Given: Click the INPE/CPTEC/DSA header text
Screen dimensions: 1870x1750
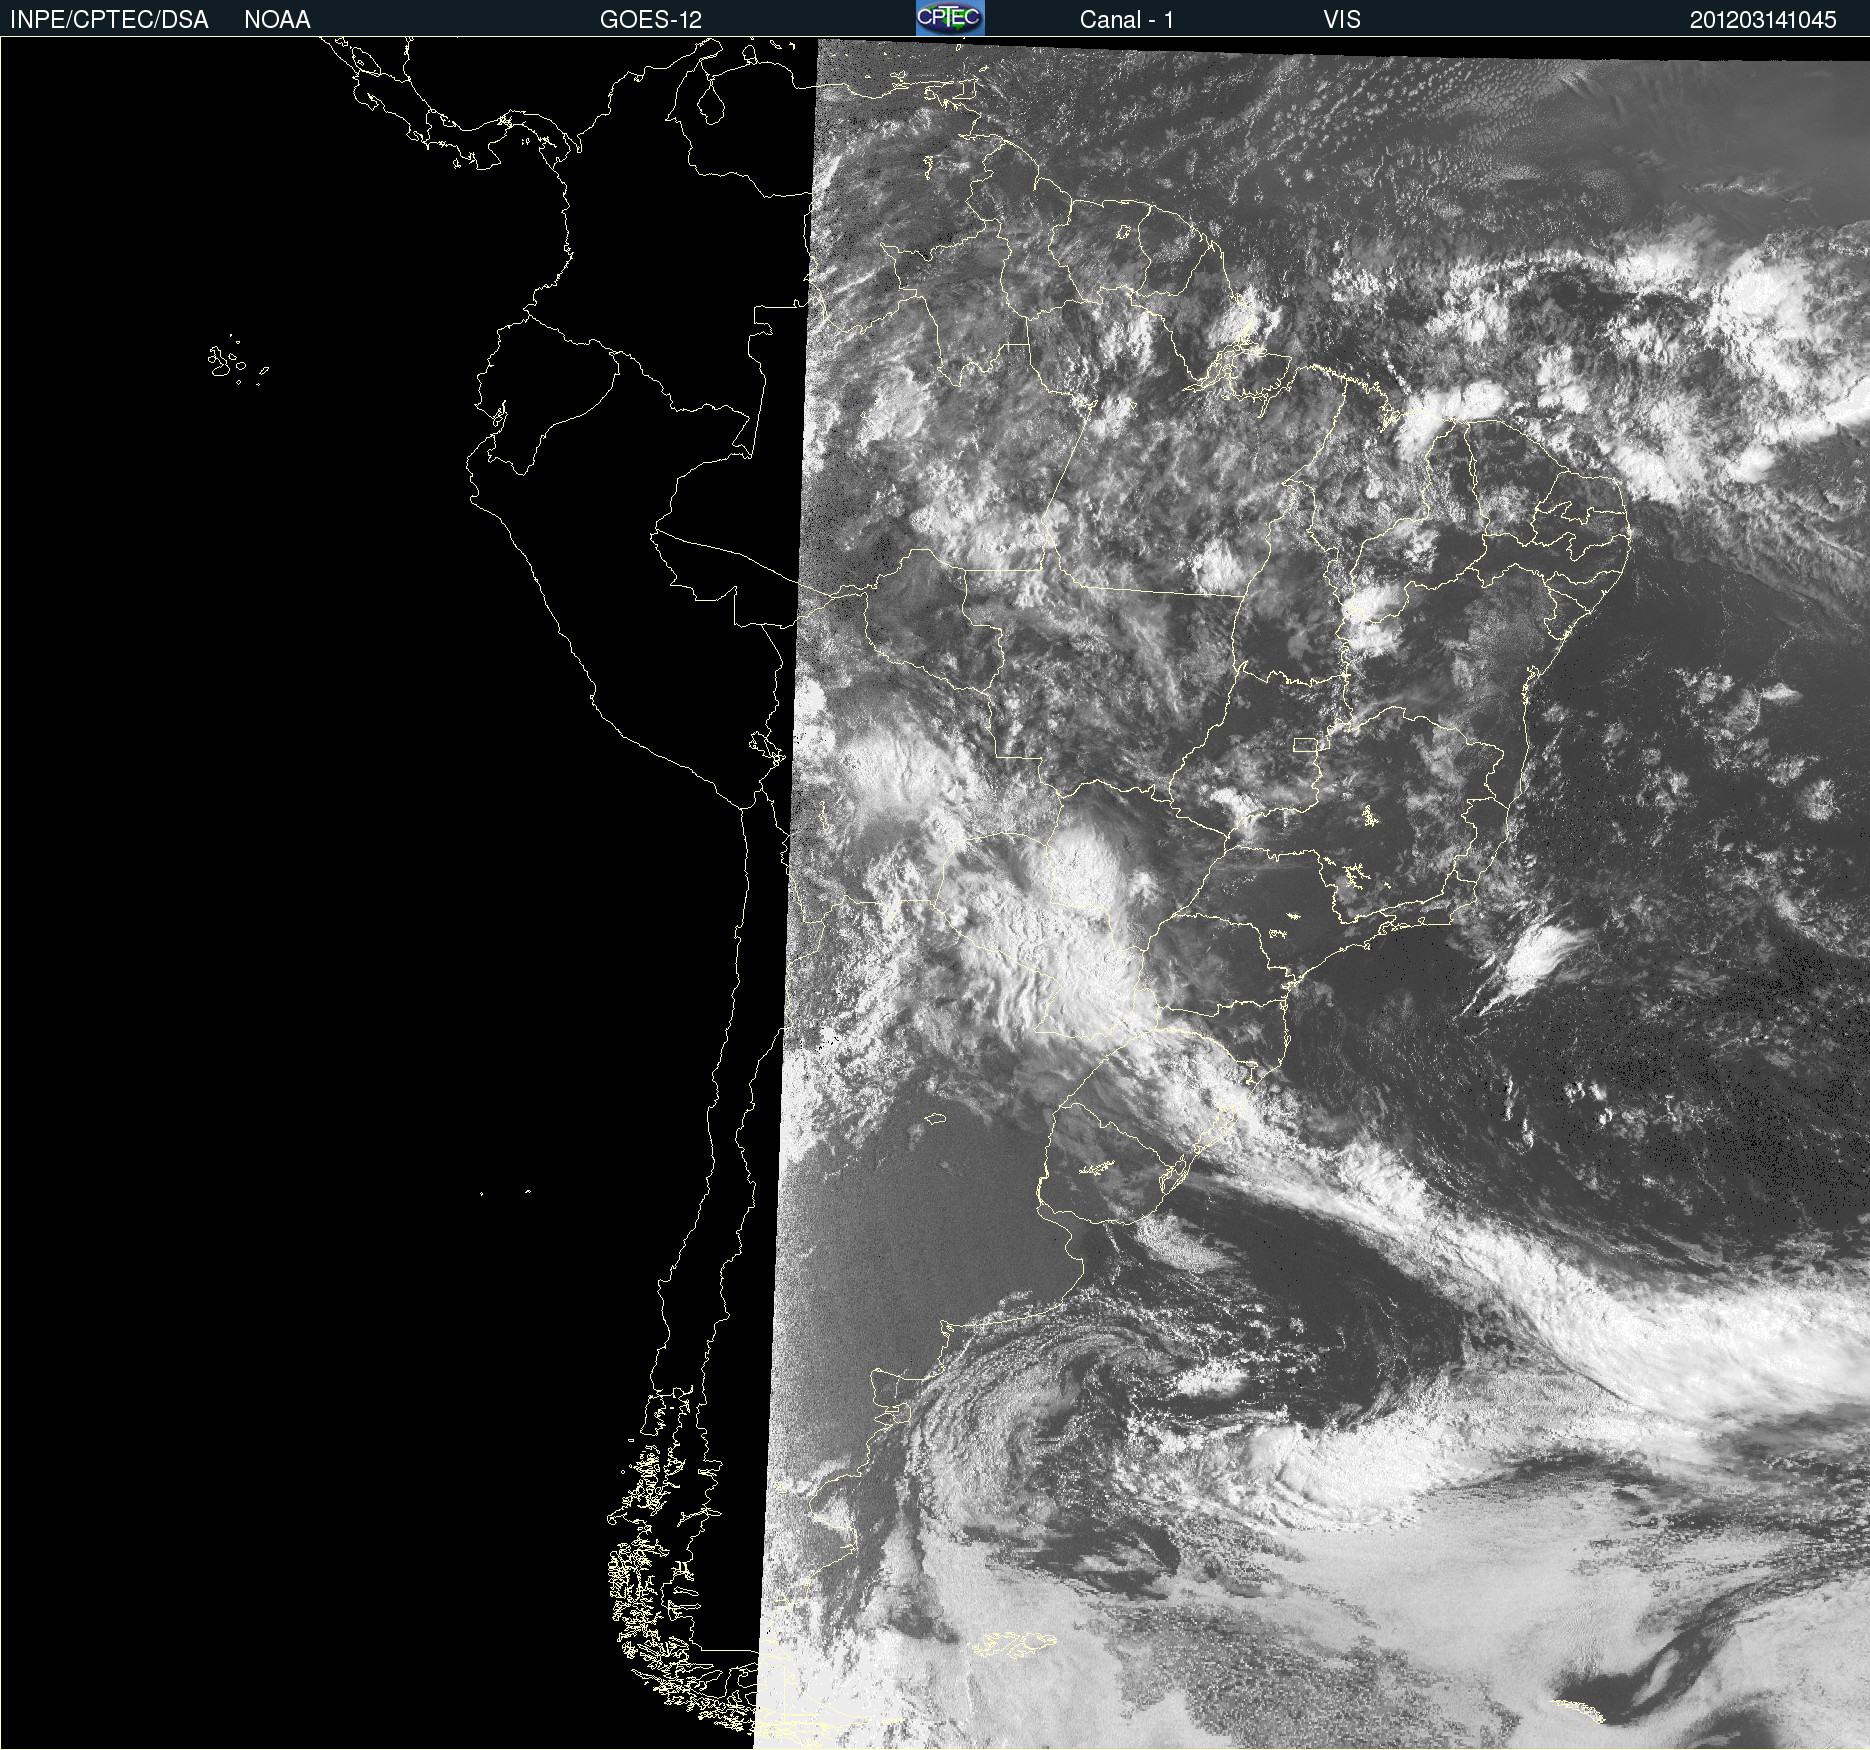Looking at the screenshot, I should tap(109, 20).
